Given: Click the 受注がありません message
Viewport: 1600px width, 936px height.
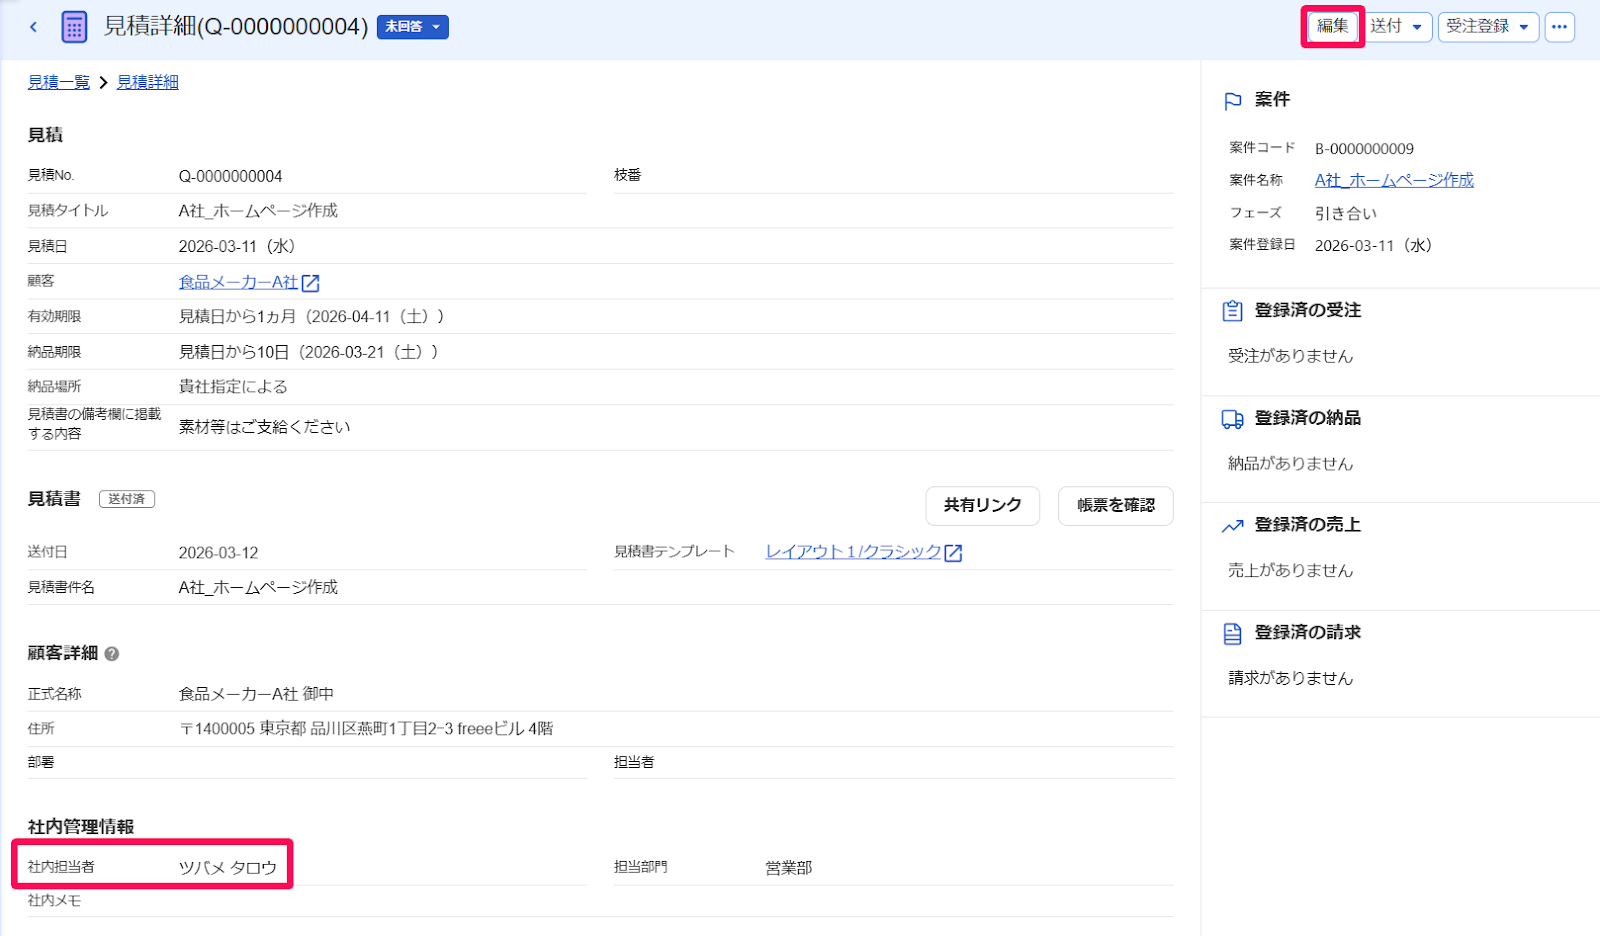Looking at the screenshot, I should [x=1291, y=356].
